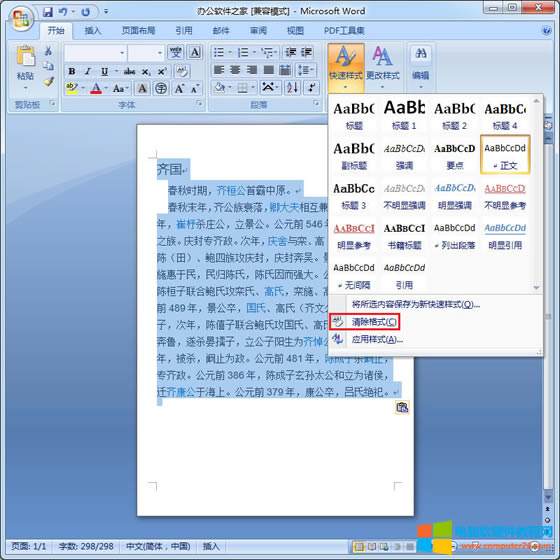The image size is (560, 560).
Task: Open the round Office button menu
Action: tap(21, 18)
